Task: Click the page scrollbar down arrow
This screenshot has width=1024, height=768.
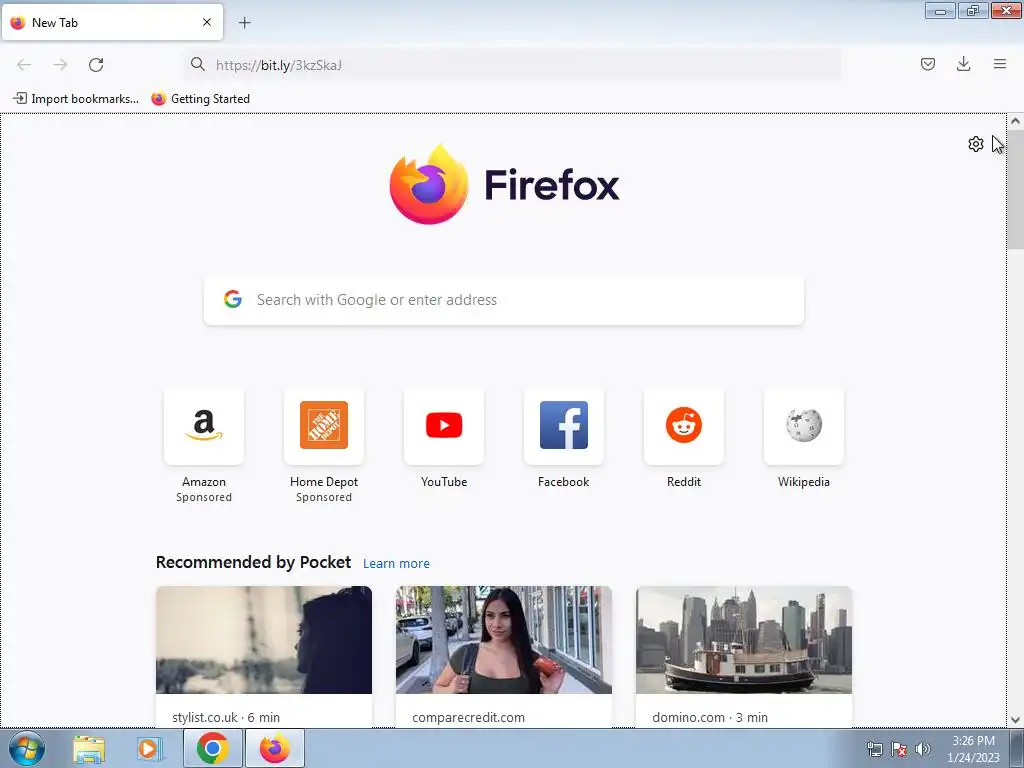Action: [1015, 720]
